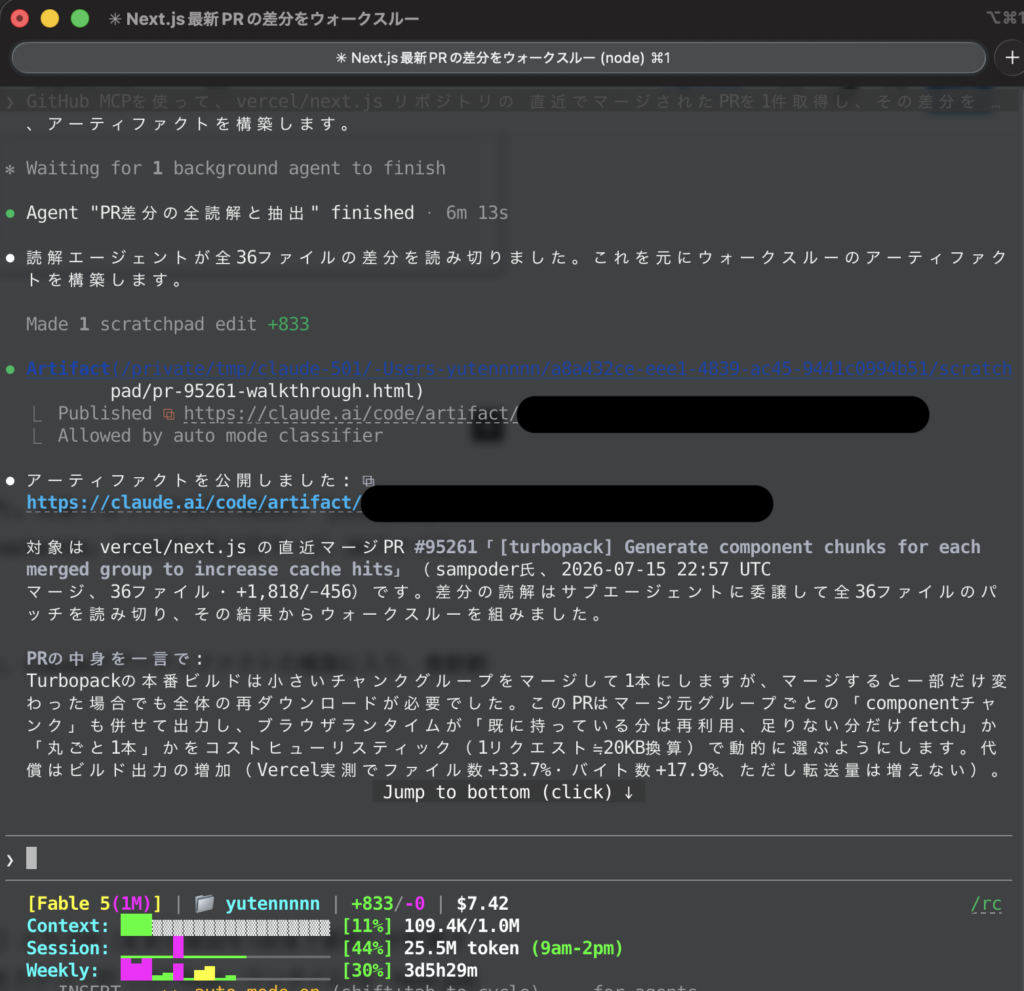Click the yellow minimize window button
1024x991 pixels.
click(x=50, y=18)
